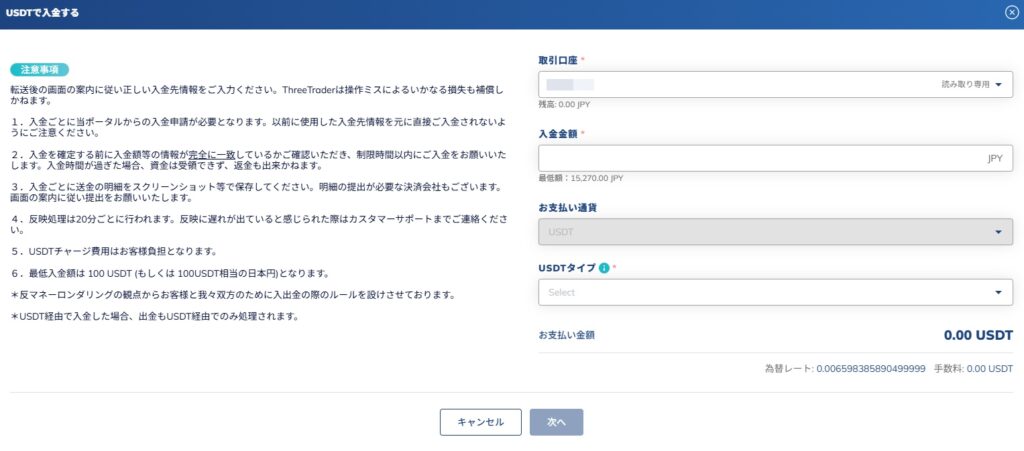Click the 注意事項 badge
This screenshot has height=451, width=1024.
(x=40, y=70)
